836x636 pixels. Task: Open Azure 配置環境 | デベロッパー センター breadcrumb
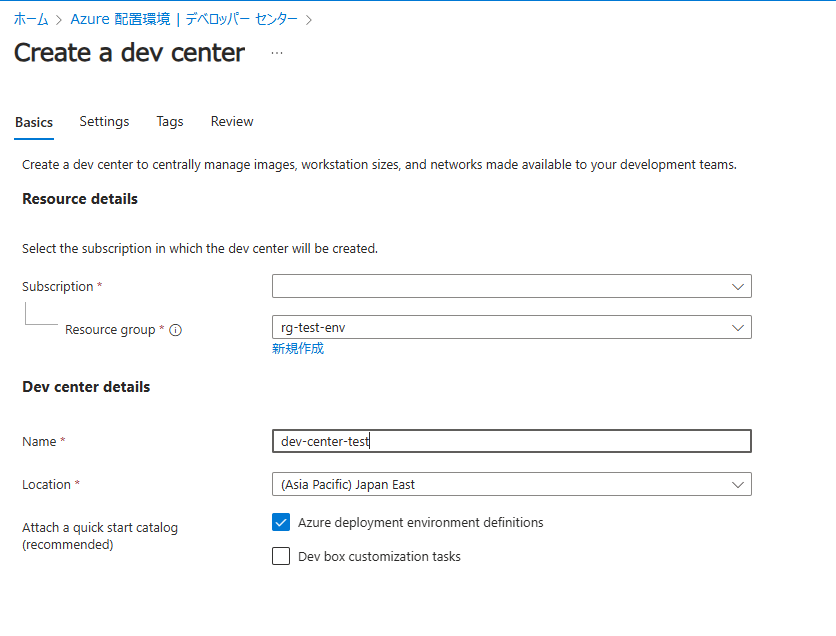pyautogui.click(x=184, y=19)
